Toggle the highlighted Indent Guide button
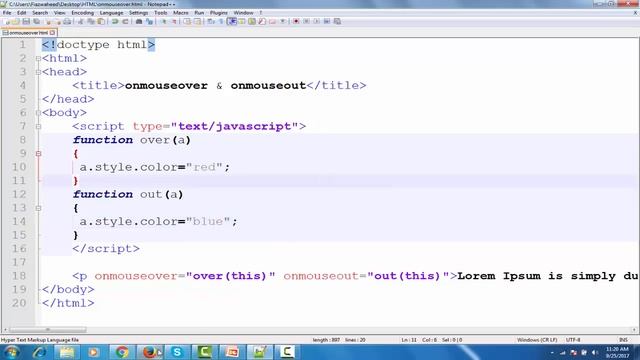This screenshot has height=360, width=640. (x=232, y=21)
